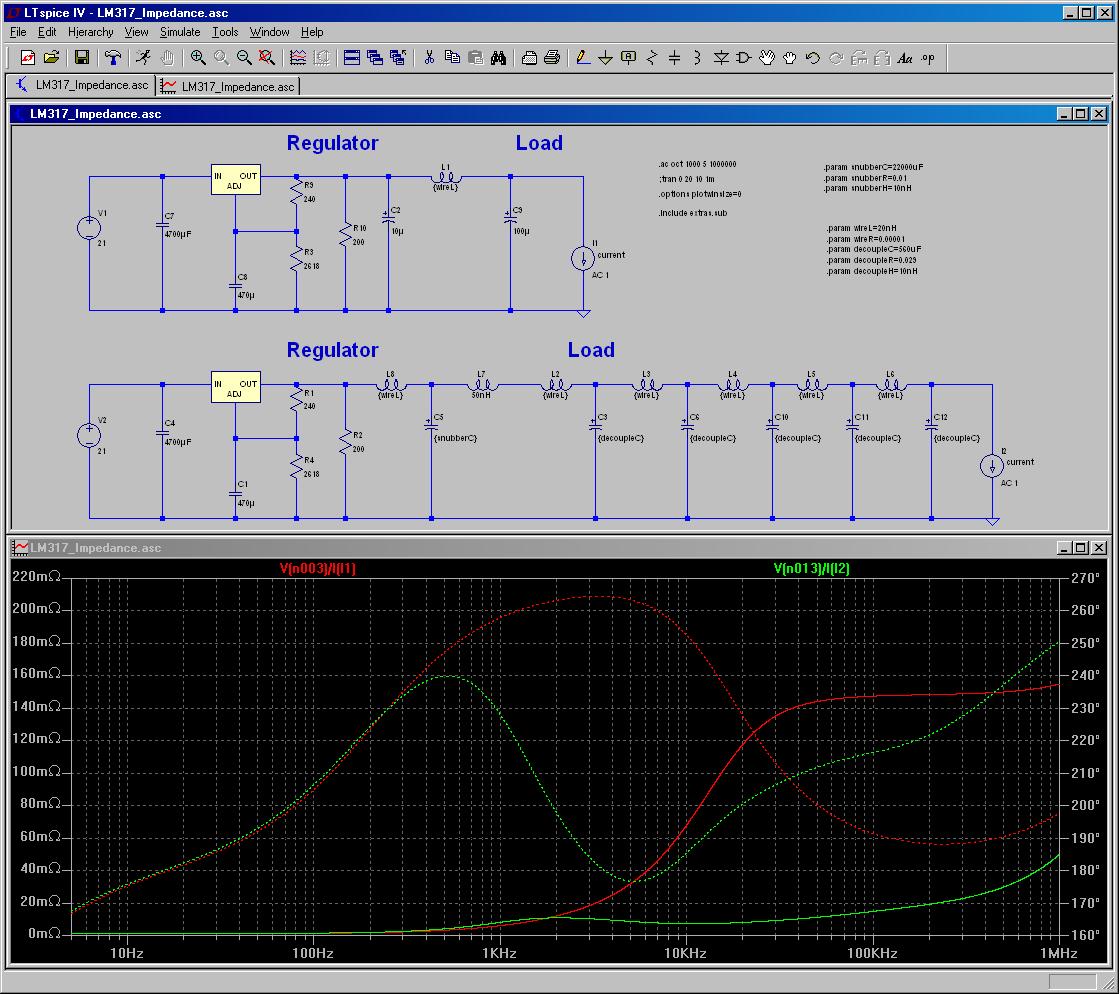This screenshot has width=1120, height=994.
Task: Click the Halt simulation hand icon
Action: [x=167, y=58]
